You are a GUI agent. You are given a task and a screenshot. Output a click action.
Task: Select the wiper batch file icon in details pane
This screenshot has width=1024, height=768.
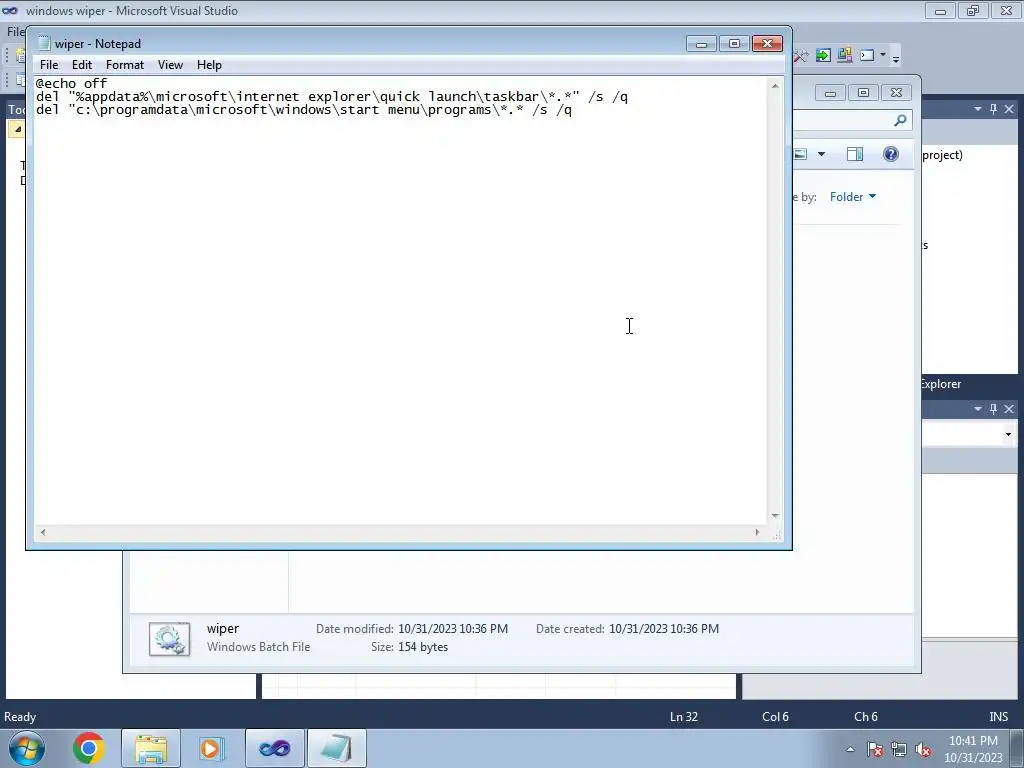pyautogui.click(x=170, y=639)
